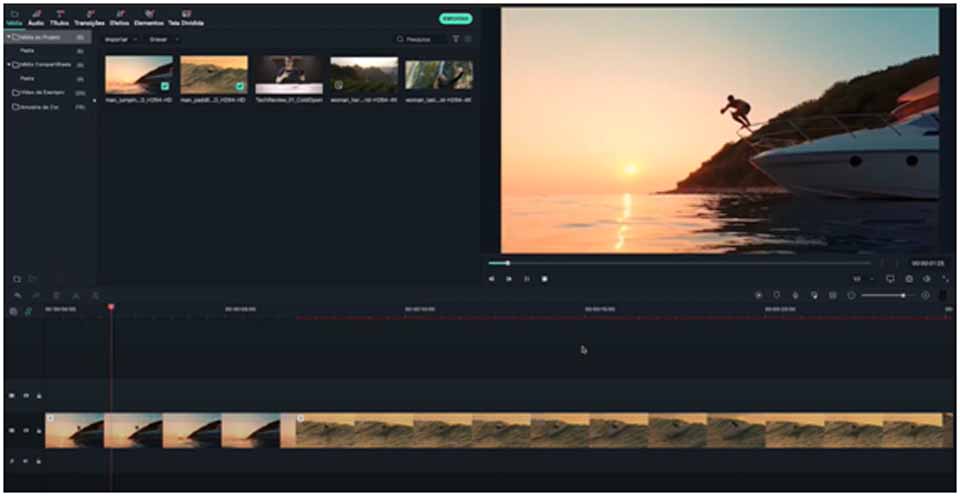Open the Importar dropdown
Screen dimensions: 960x496
(x=121, y=39)
